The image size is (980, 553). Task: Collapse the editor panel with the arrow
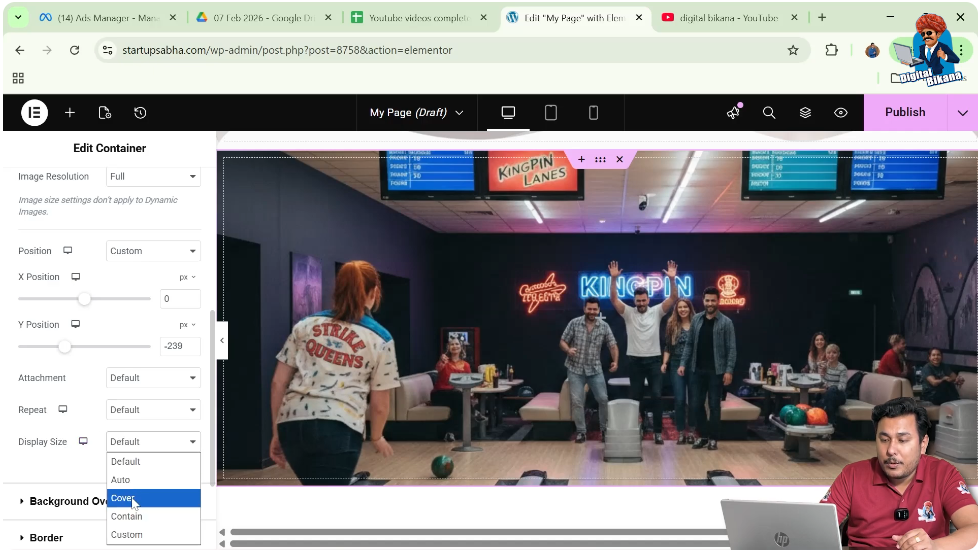pyautogui.click(x=222, y=341)
